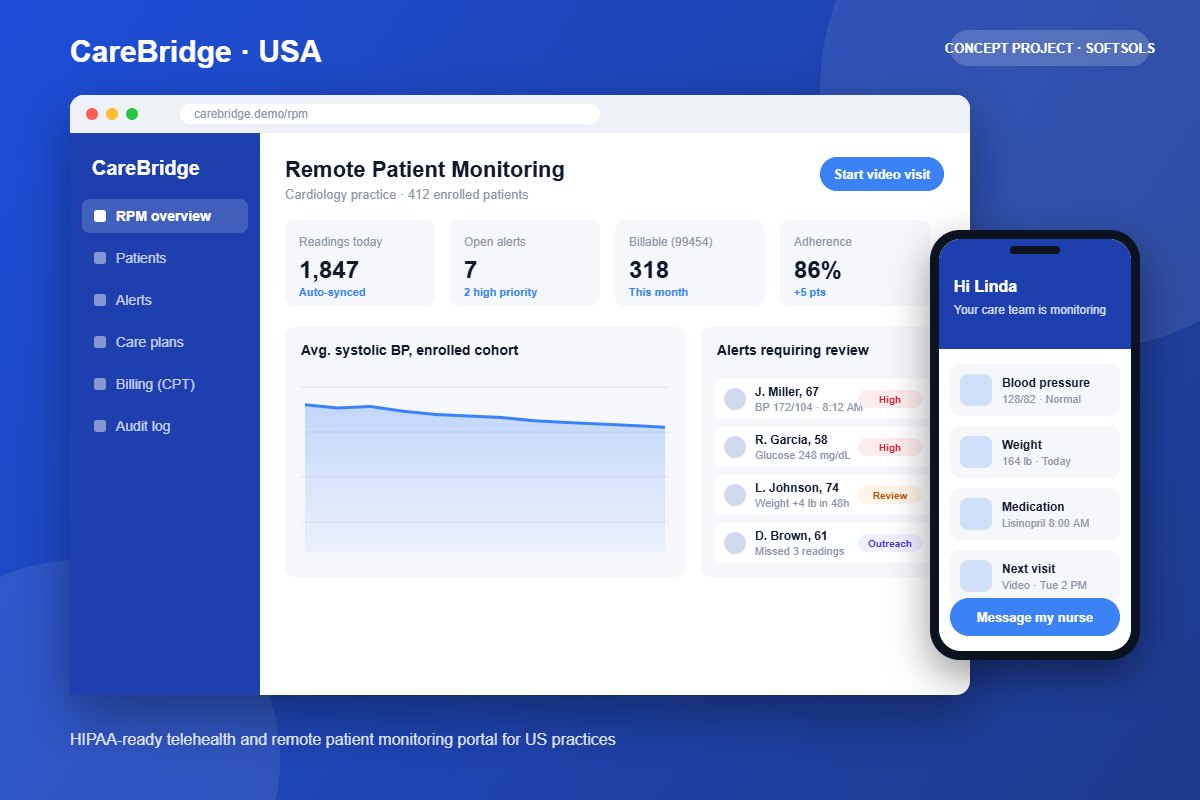Click Review badge for L. Johnson
The height and width of the screenshot is (800, 1200).
point(890,495)
